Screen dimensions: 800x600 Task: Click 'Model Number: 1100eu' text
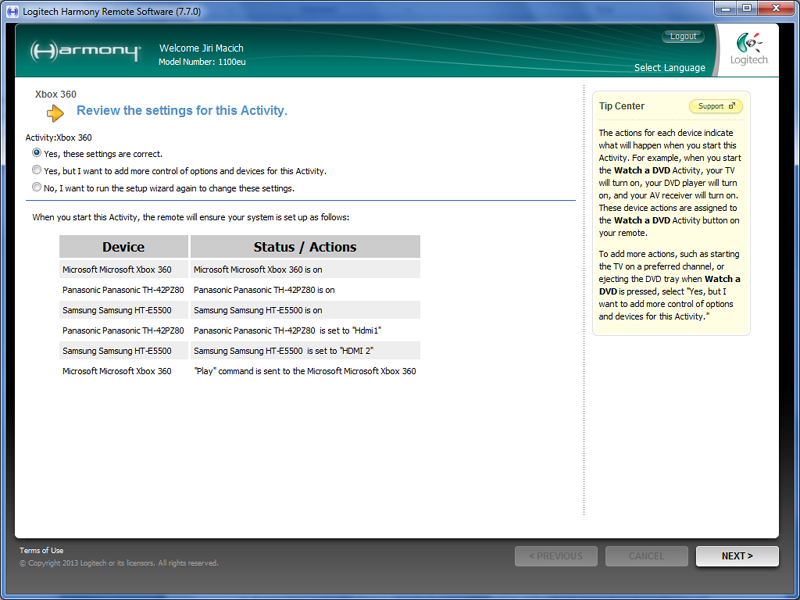[202, 62]
